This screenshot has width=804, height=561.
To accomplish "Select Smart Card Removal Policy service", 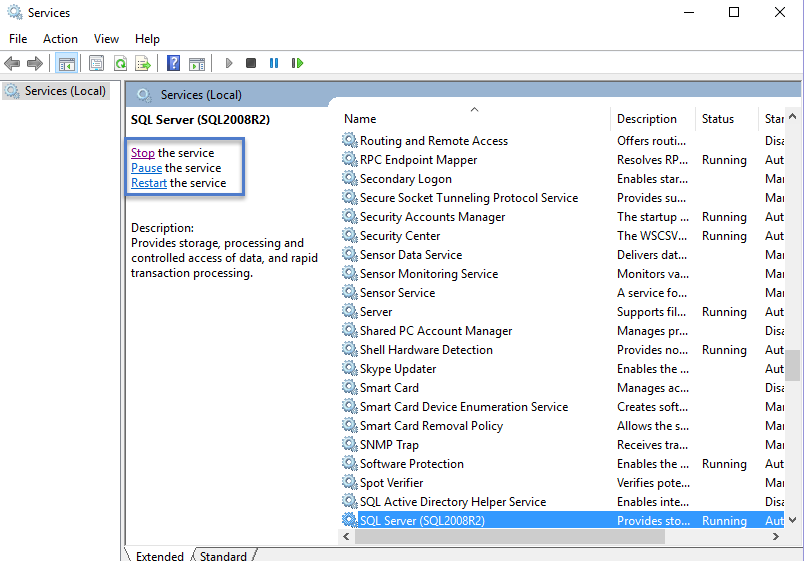I will 562,425.
